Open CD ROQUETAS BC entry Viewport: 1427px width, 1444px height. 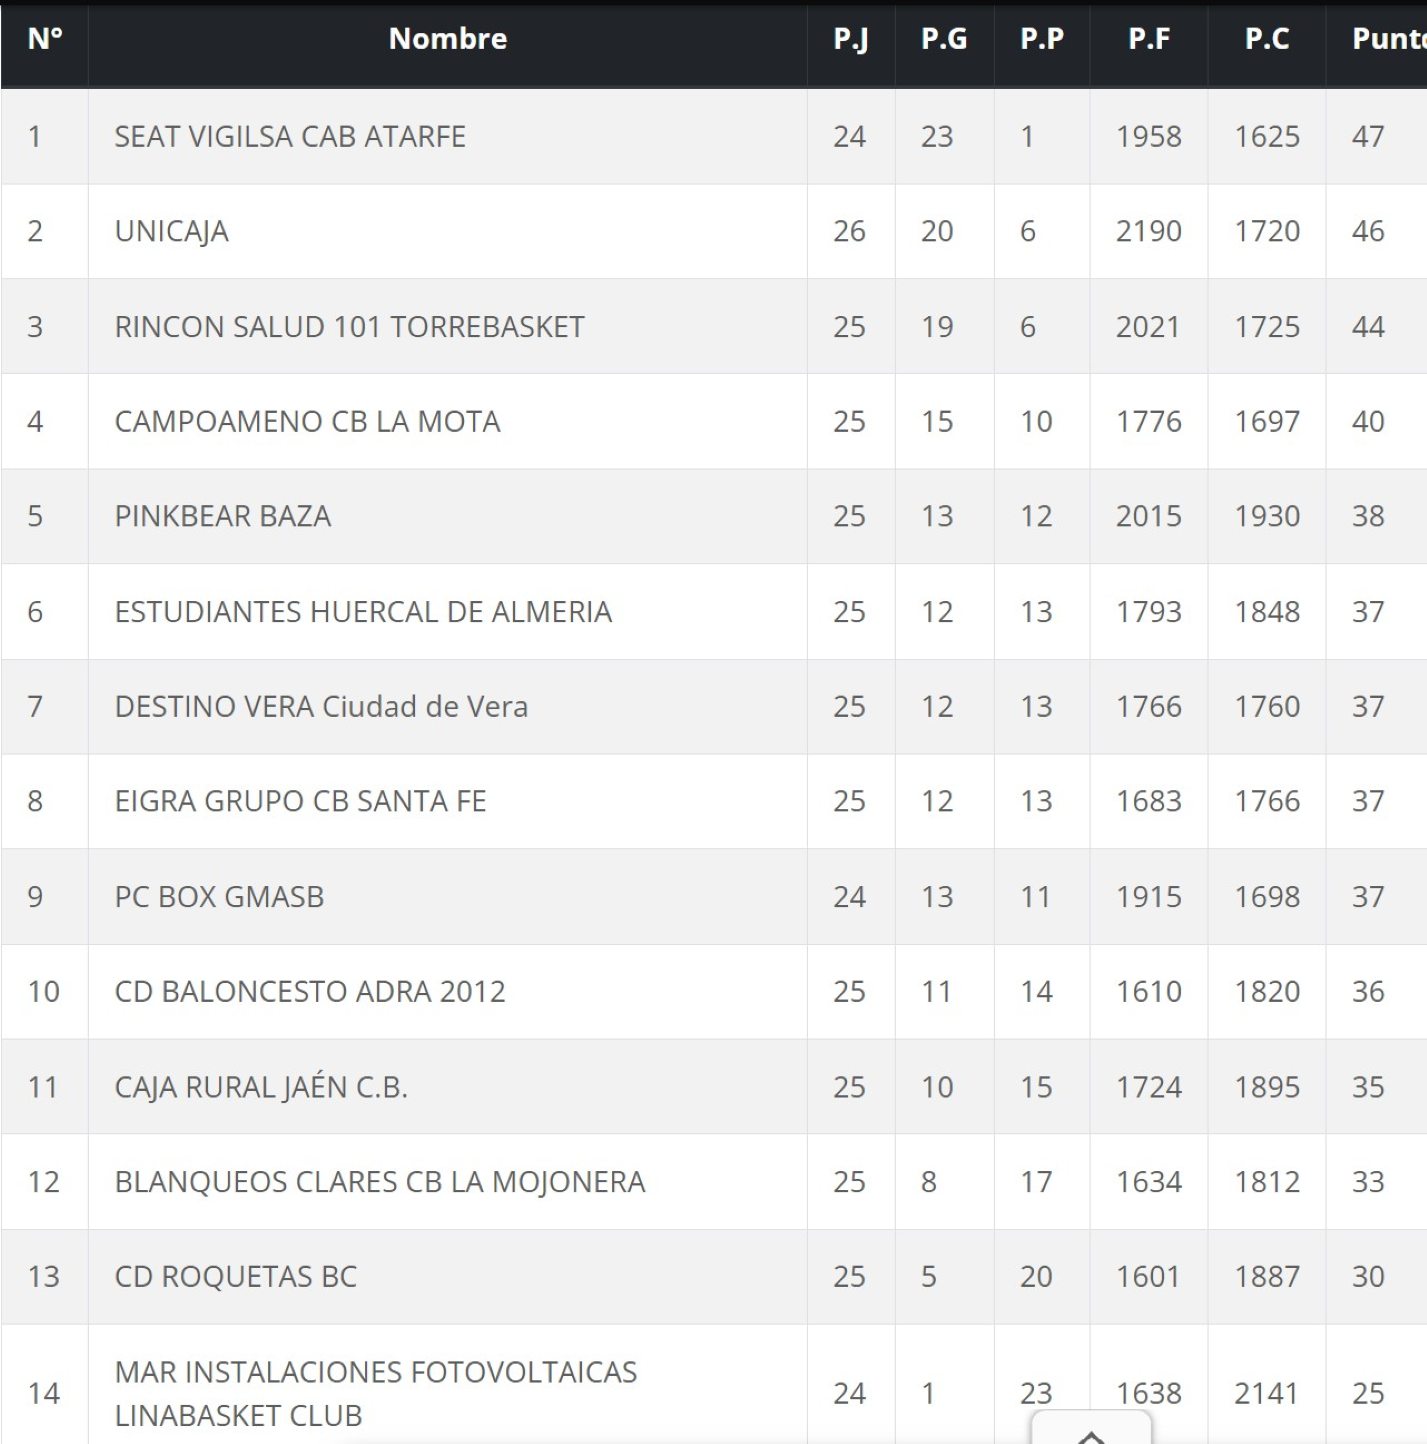[x=236, y=1277]
